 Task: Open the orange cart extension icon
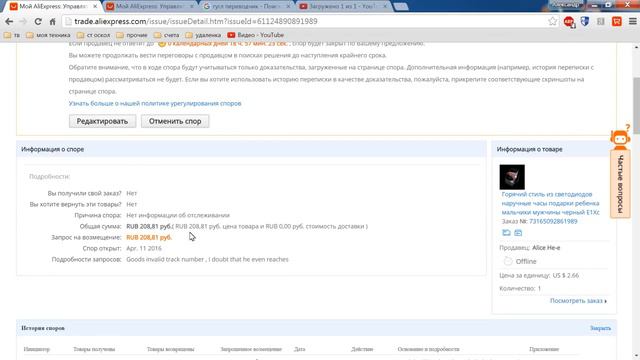pos(617,22)
